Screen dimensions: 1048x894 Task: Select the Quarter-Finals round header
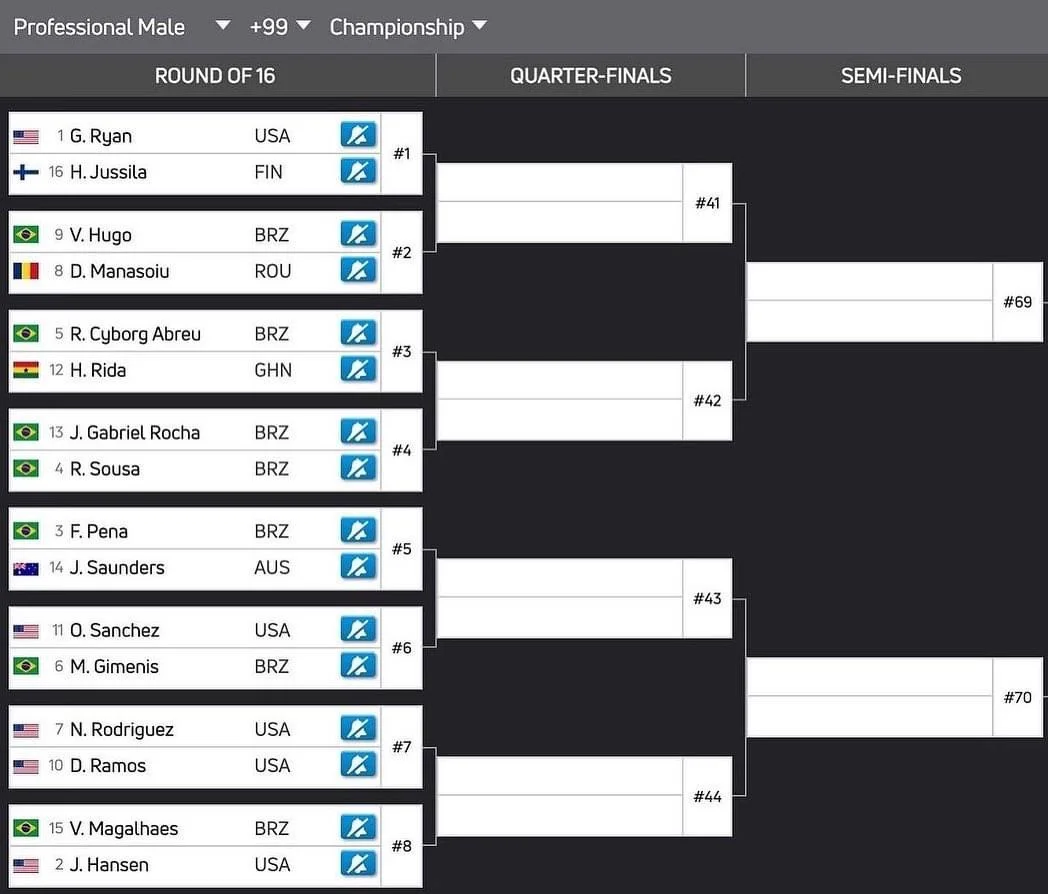click(590, 76)
